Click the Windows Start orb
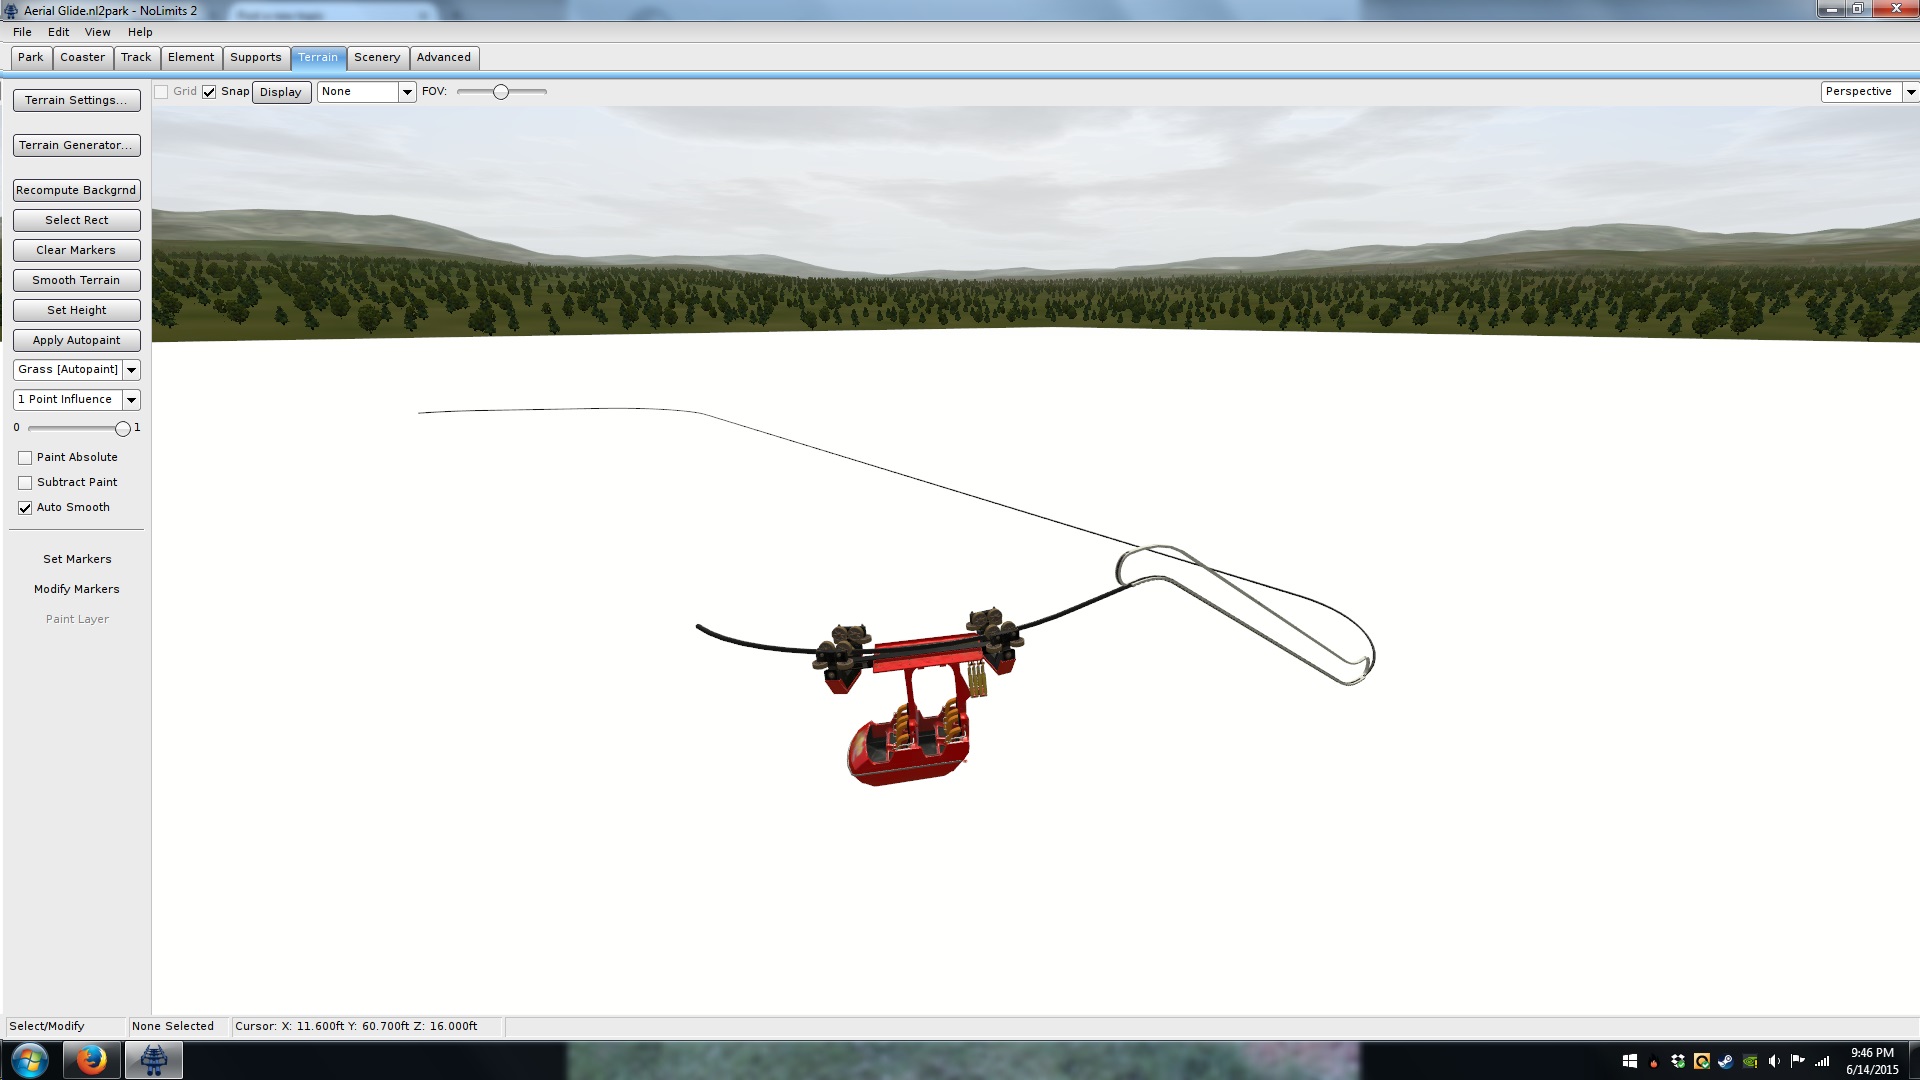The height and width of the screenshot is (1080, 1920). 29,1060
